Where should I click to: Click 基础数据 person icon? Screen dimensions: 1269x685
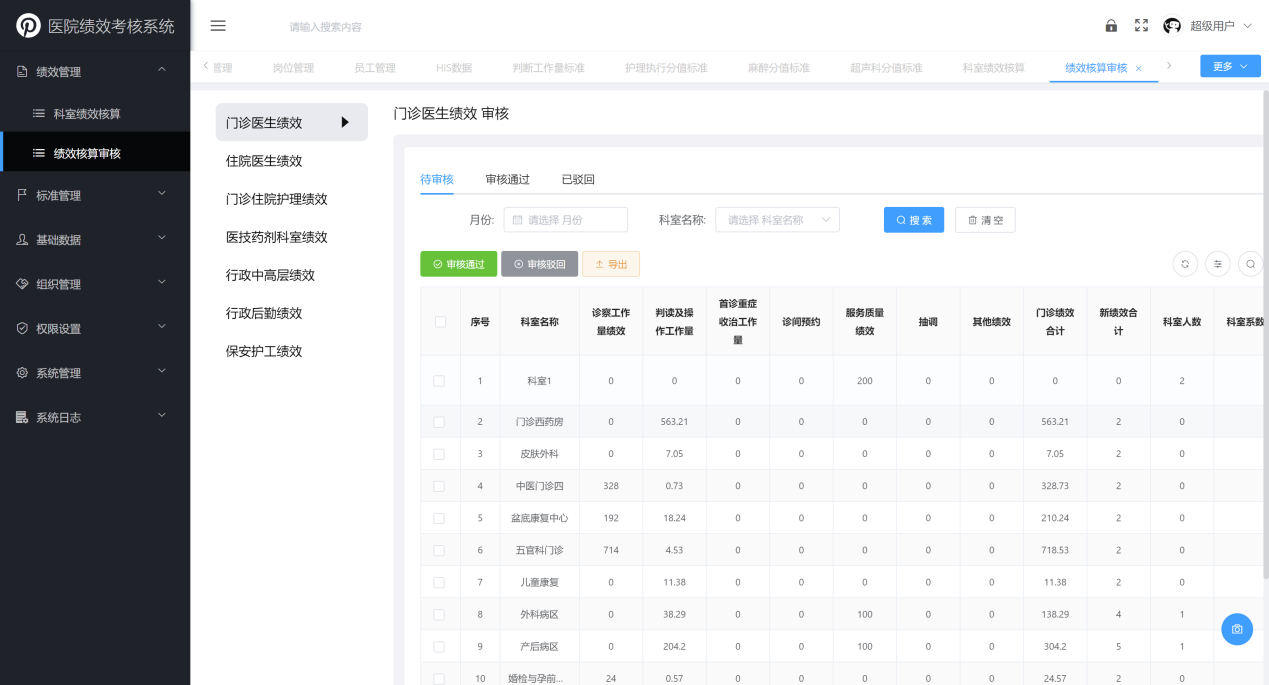(x=22, y=240)
